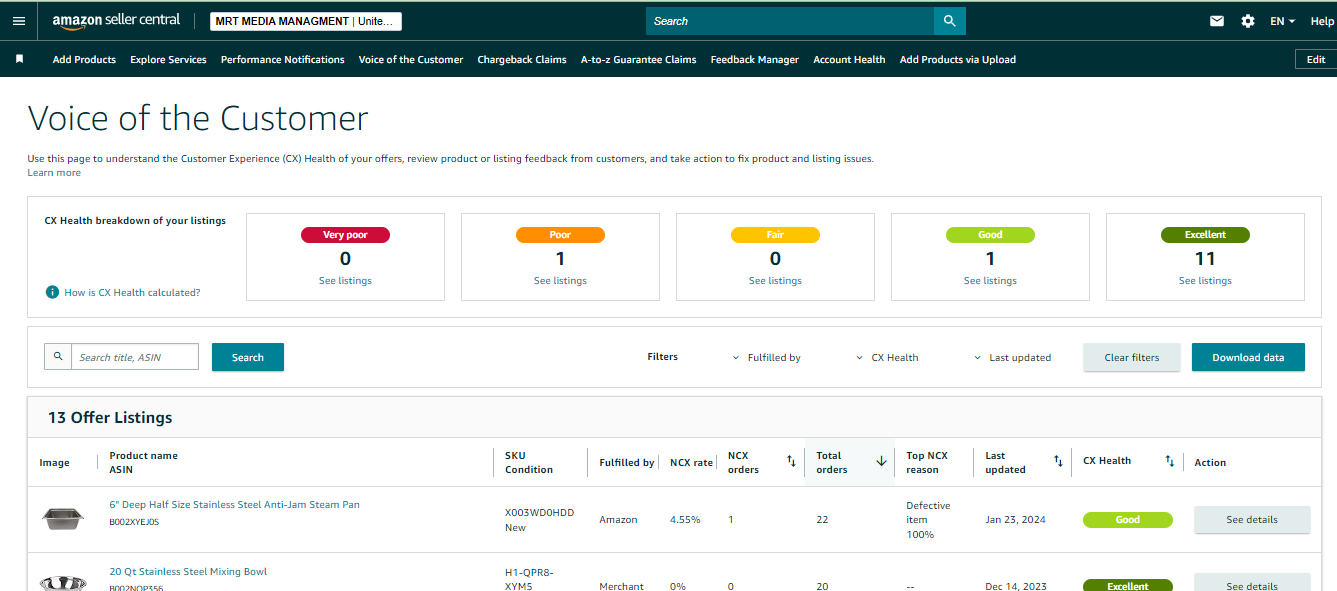Click the NCX rate column header

691,463
